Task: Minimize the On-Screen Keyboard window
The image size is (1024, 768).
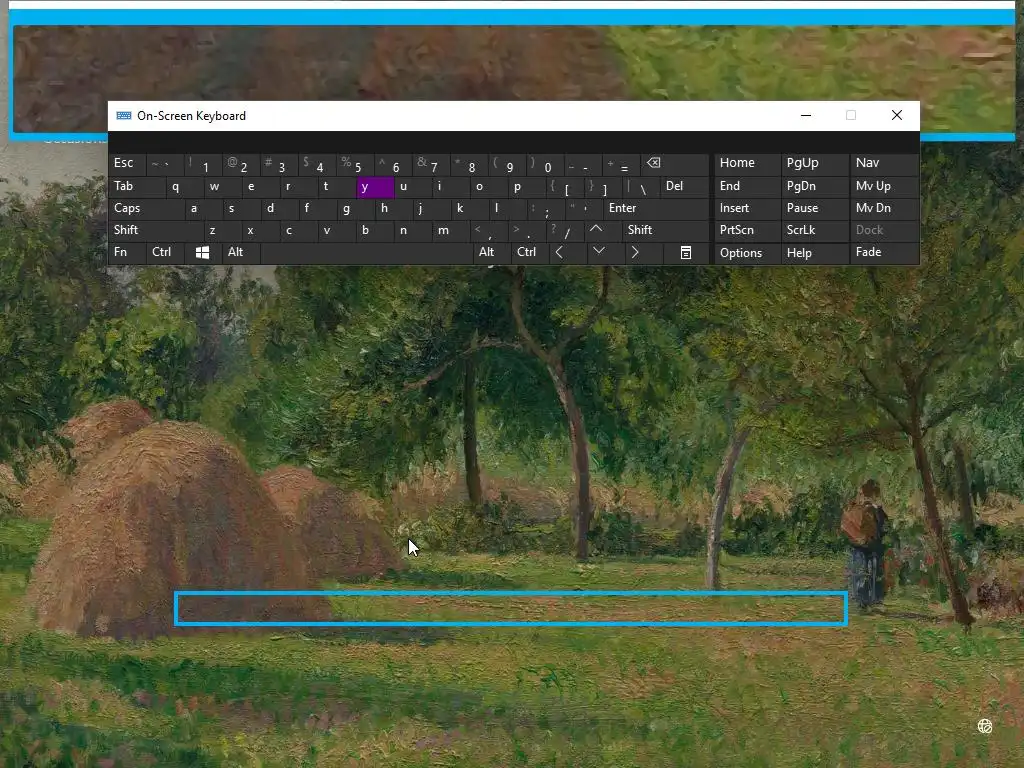Action: pyautogui.click(x=806, y=116)
